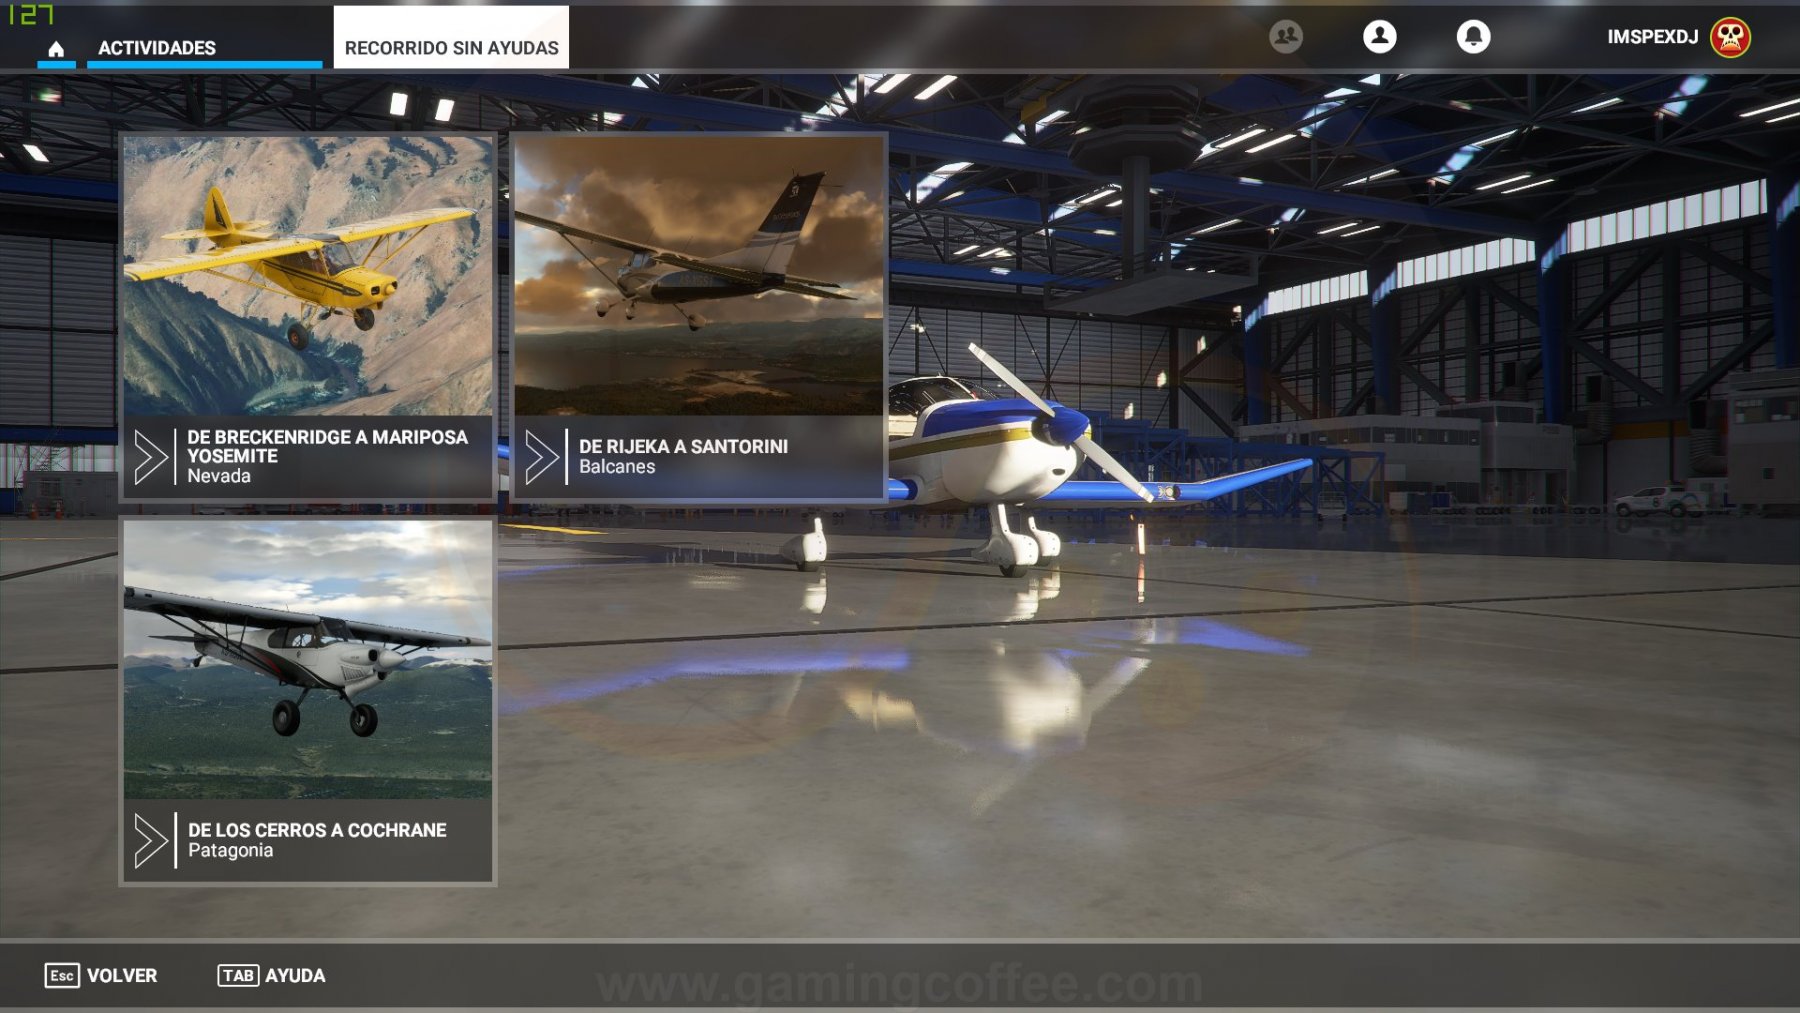Go to the home screen icon
The image size is (1800, 1013).
56,48
